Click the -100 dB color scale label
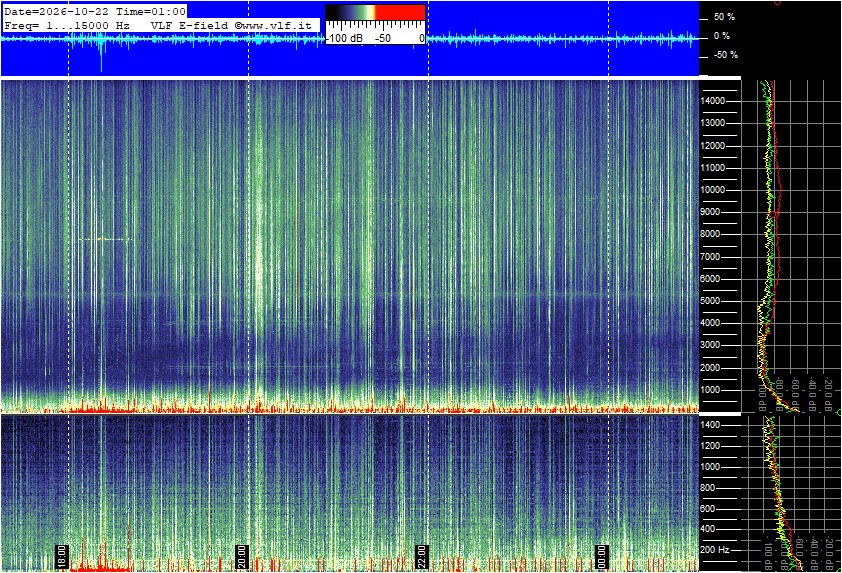This screenshot has width=842, height=573. [x=344, y=38]
